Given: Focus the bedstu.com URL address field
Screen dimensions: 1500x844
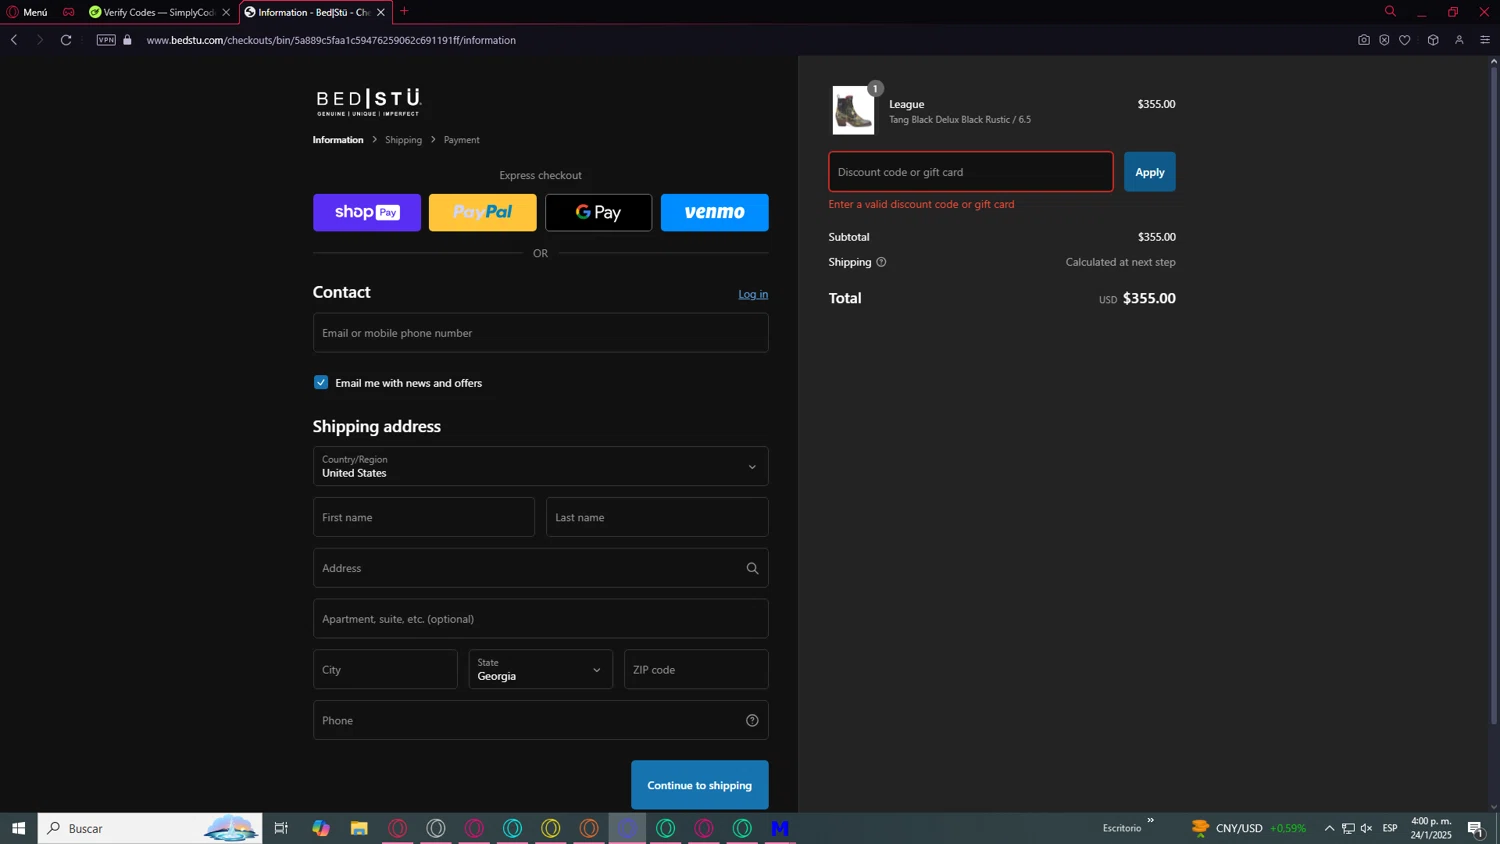Looking at the screenshot, I should [331, 40].
